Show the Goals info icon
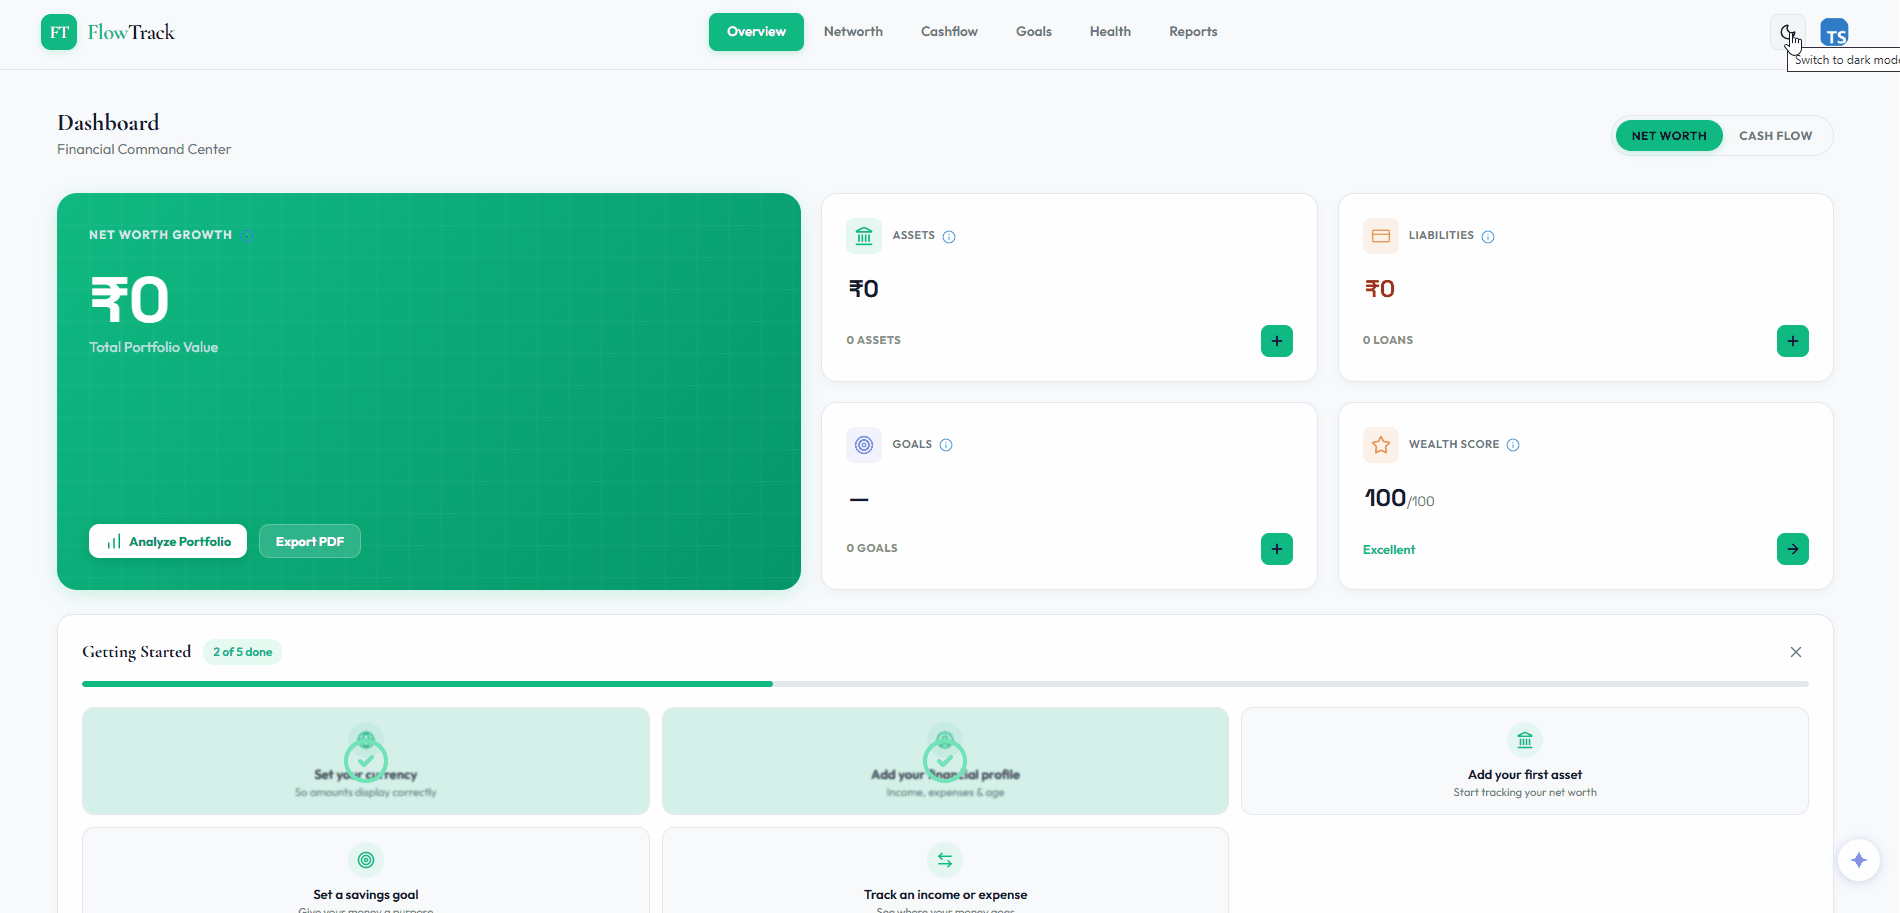The image size is (1900, 913). (946, 445)
